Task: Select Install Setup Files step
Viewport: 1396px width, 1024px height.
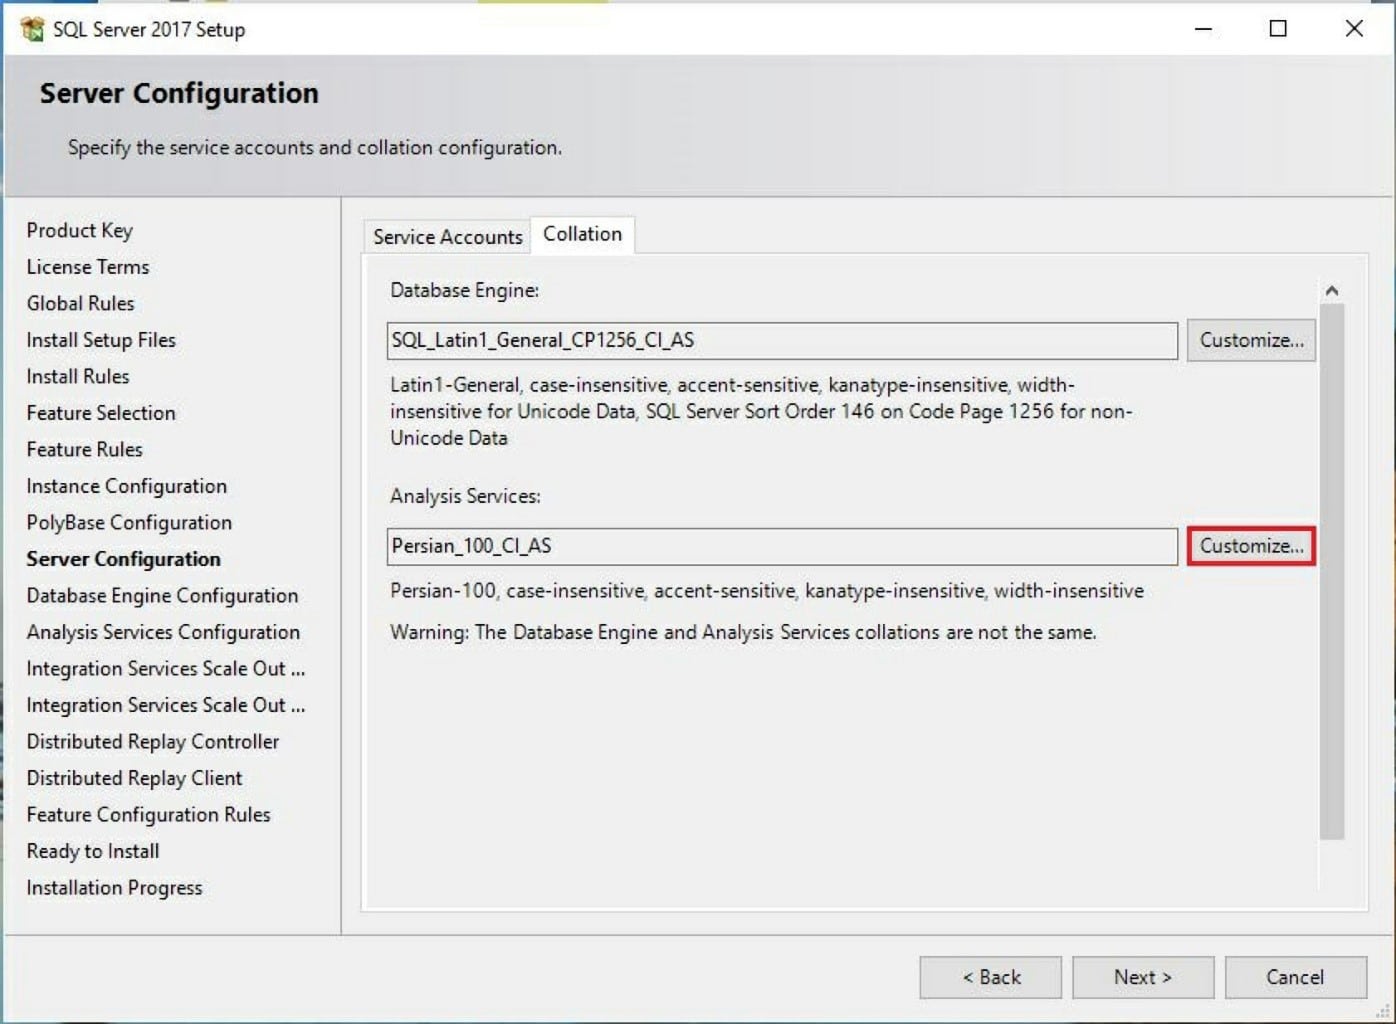Action: click(101, 340)
